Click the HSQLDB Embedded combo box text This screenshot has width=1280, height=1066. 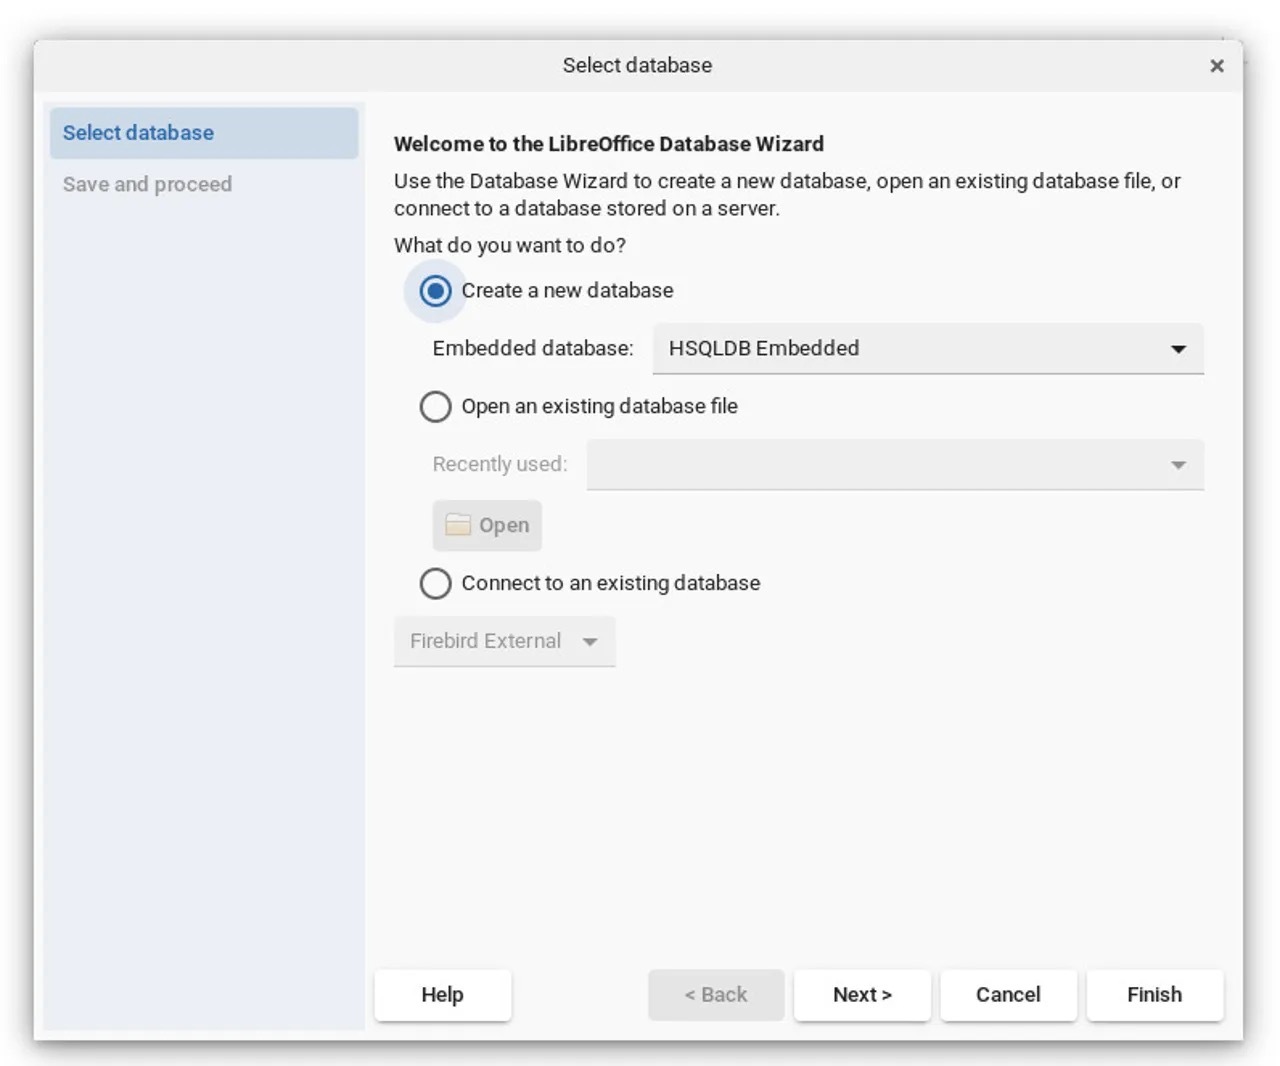pyautogui.click(x=764, y=349)
